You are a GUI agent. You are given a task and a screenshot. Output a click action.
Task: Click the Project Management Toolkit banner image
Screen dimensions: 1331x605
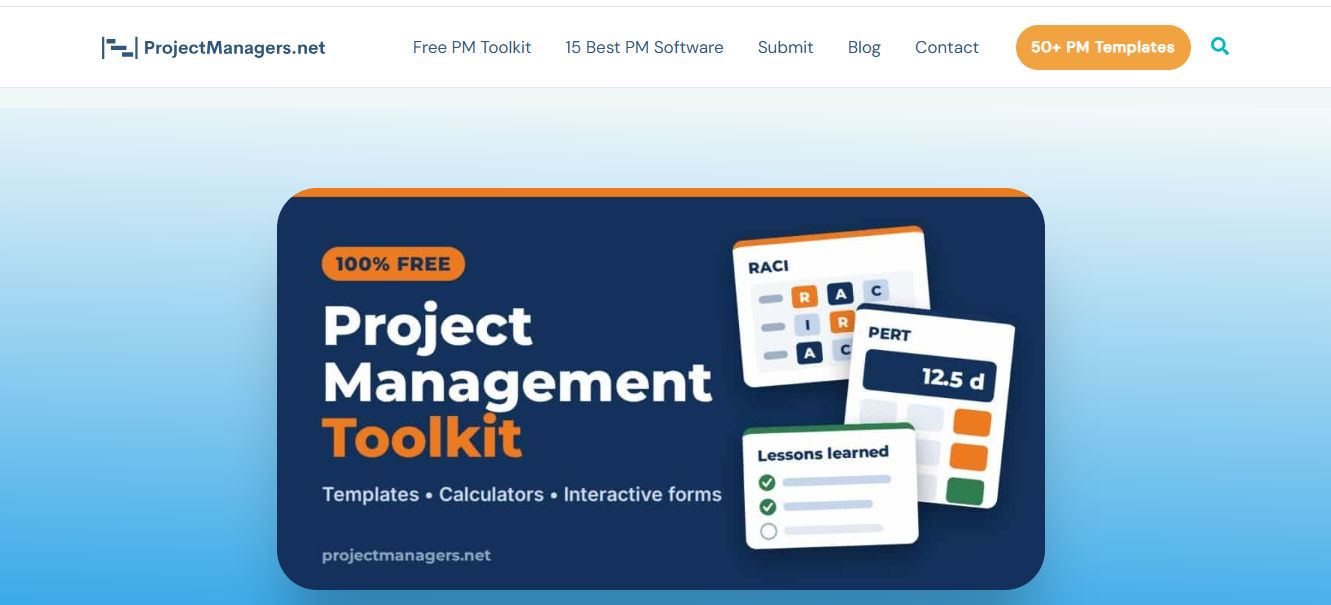click(x=661, y=388)
